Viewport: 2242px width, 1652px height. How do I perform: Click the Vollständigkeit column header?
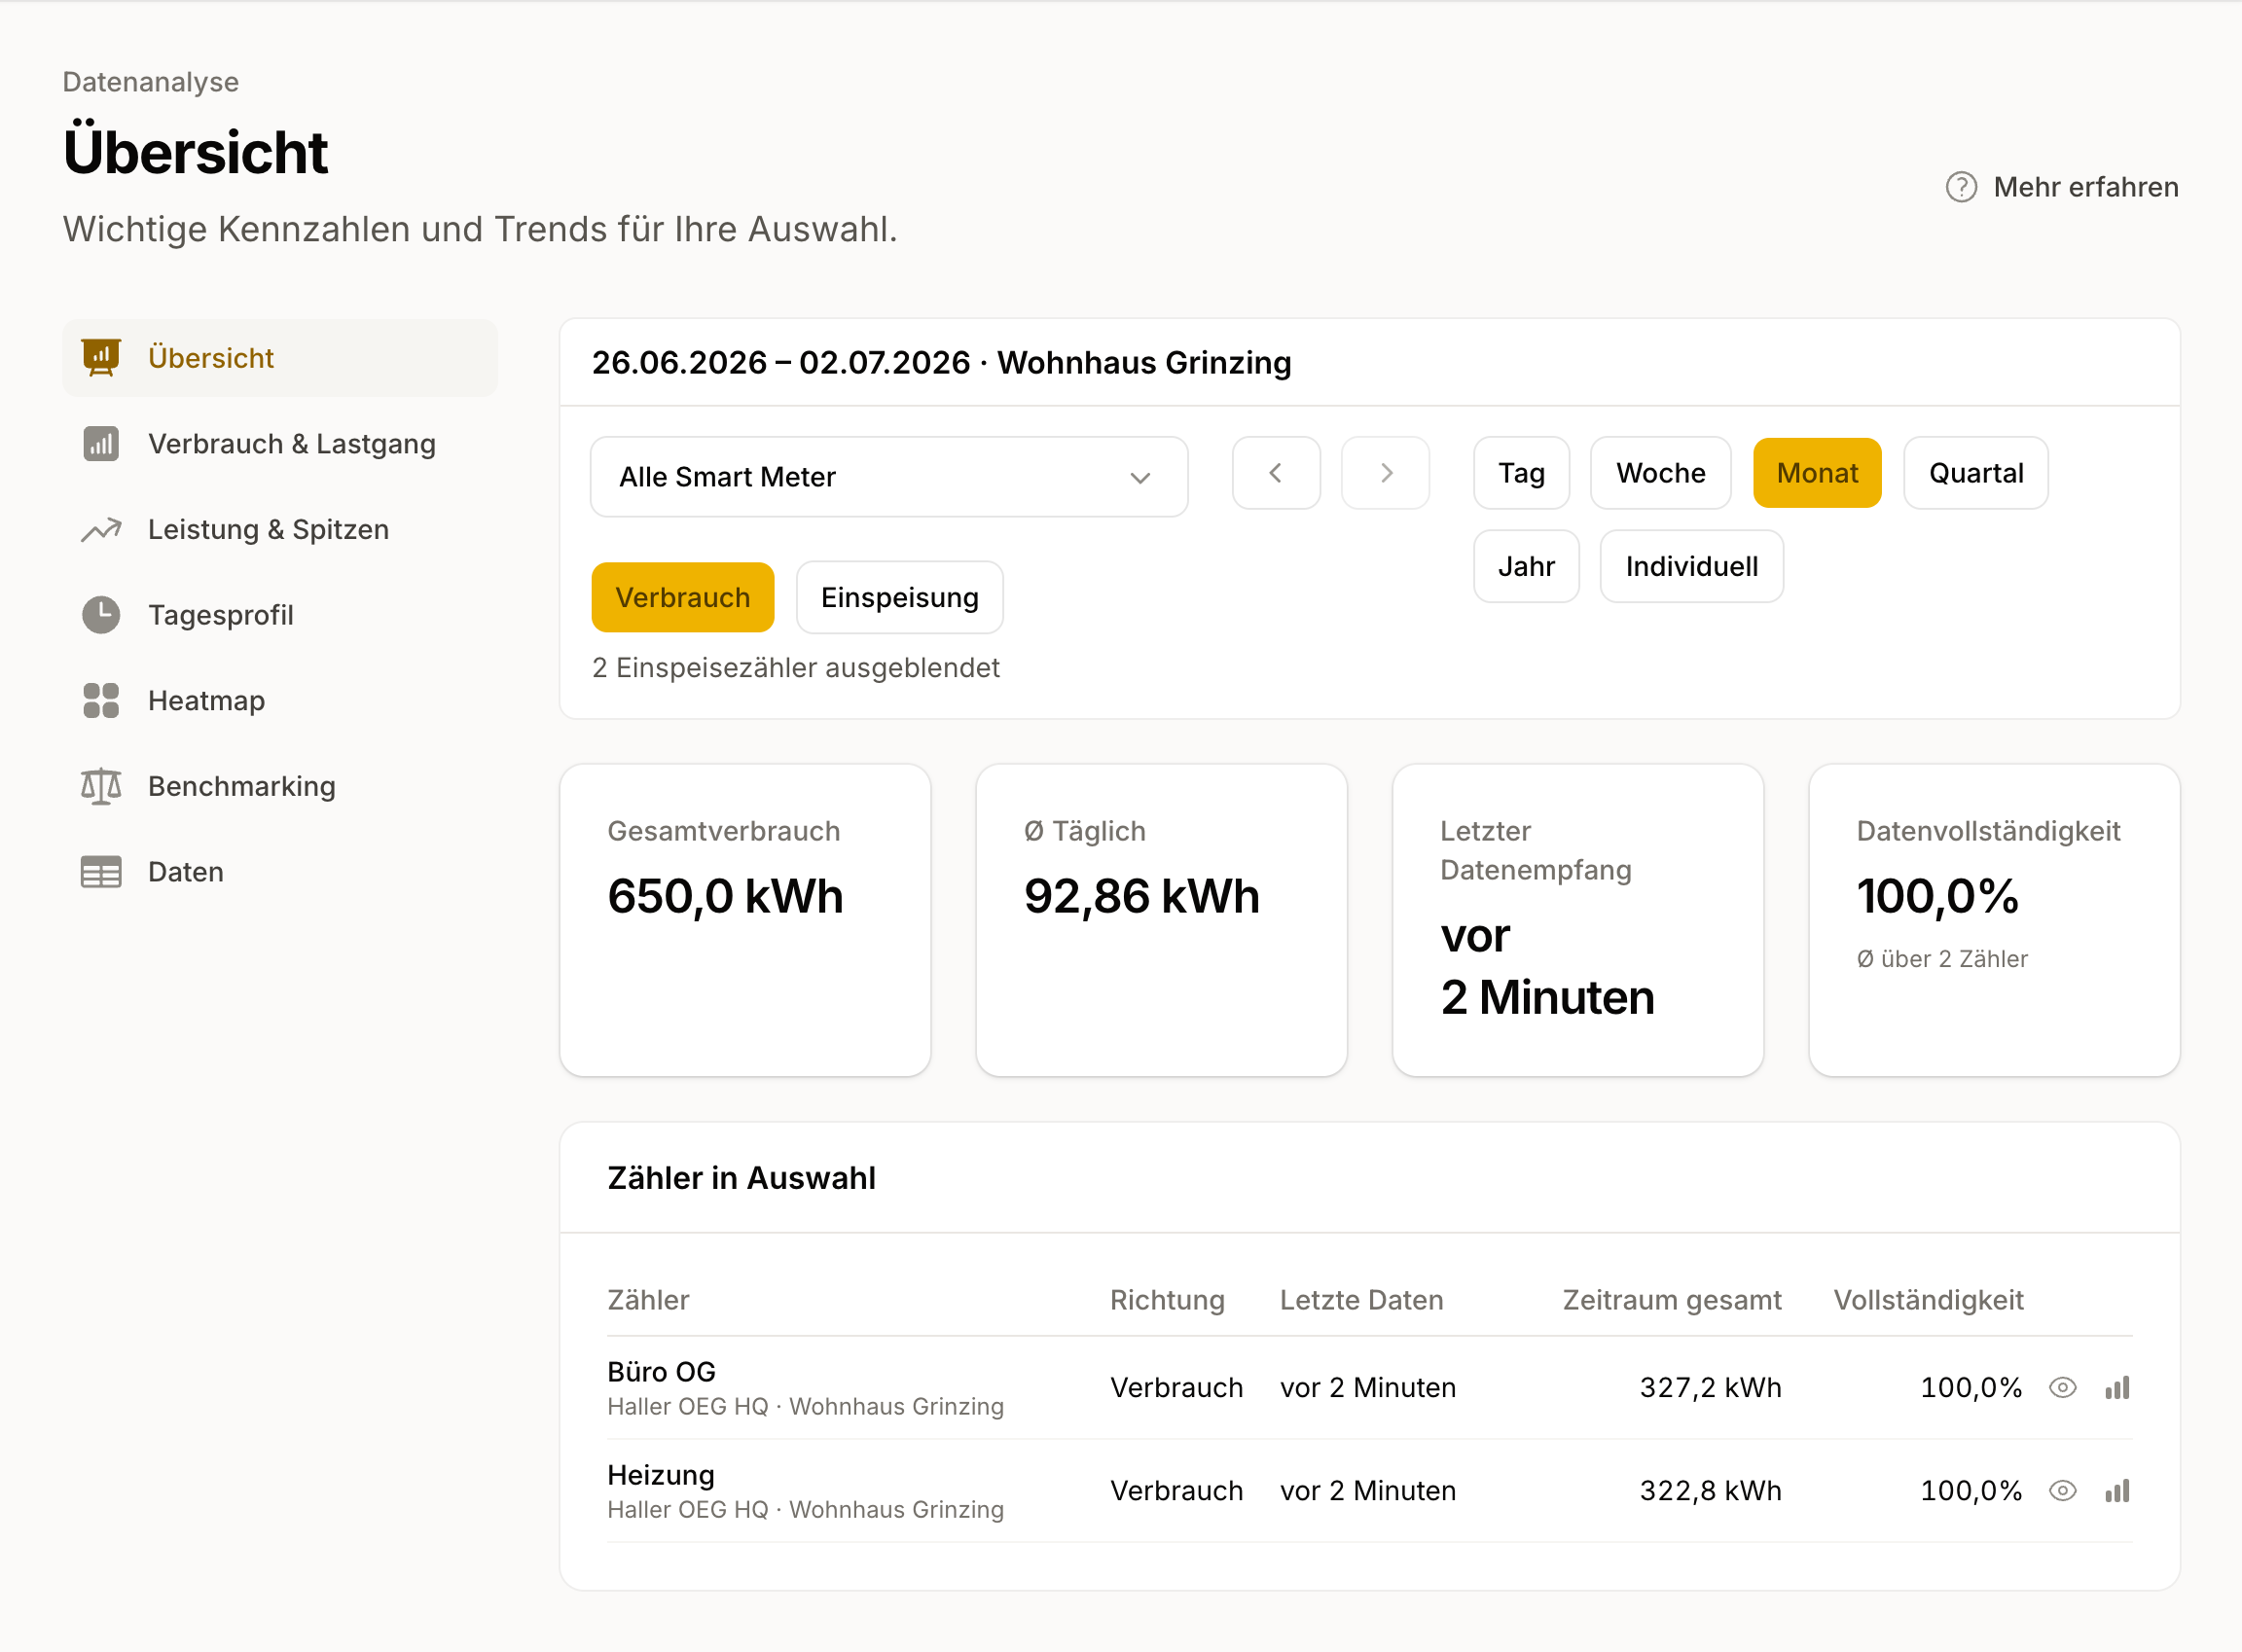pyautogui.click(x=1928, y=1300)
